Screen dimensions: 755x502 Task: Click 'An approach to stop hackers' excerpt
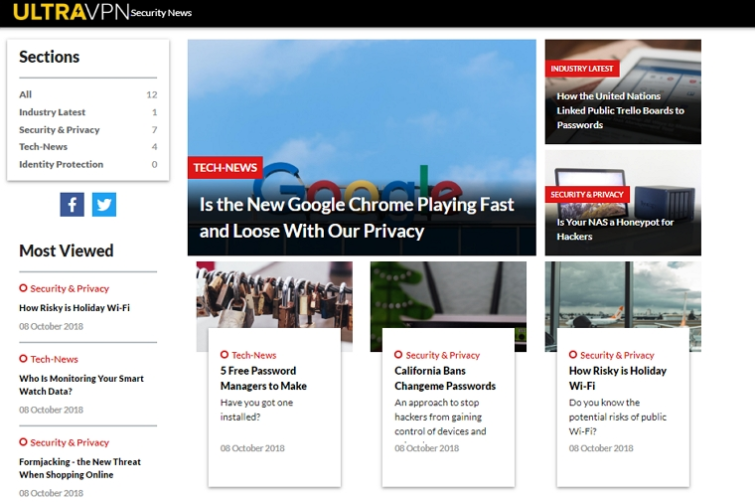click(x=440, y=417)
